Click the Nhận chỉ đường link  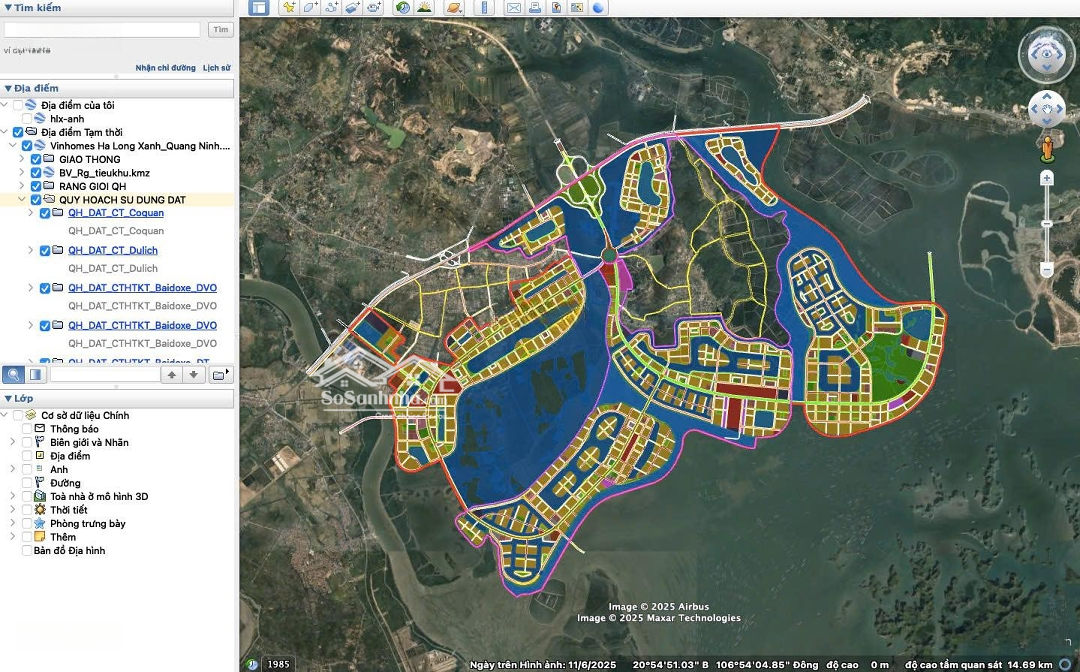pos(165,68)
